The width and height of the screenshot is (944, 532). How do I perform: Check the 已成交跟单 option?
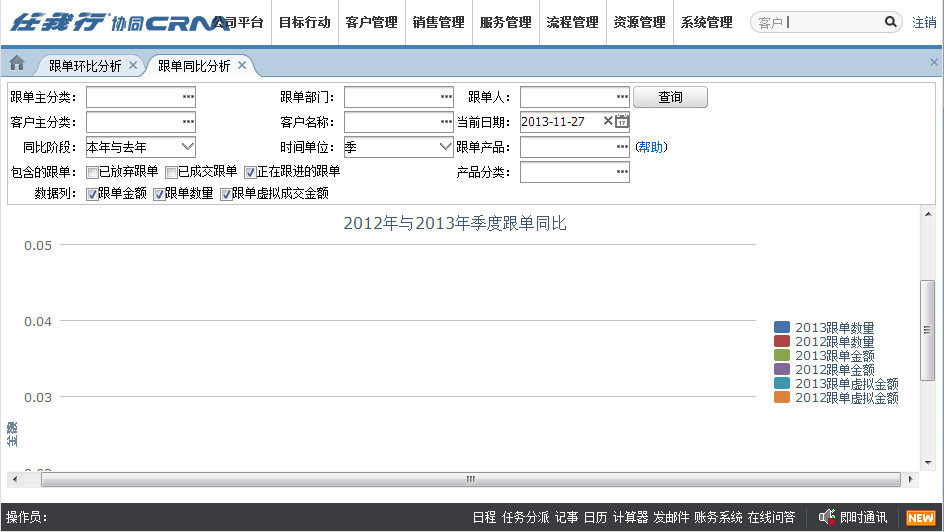pos(171,172)
